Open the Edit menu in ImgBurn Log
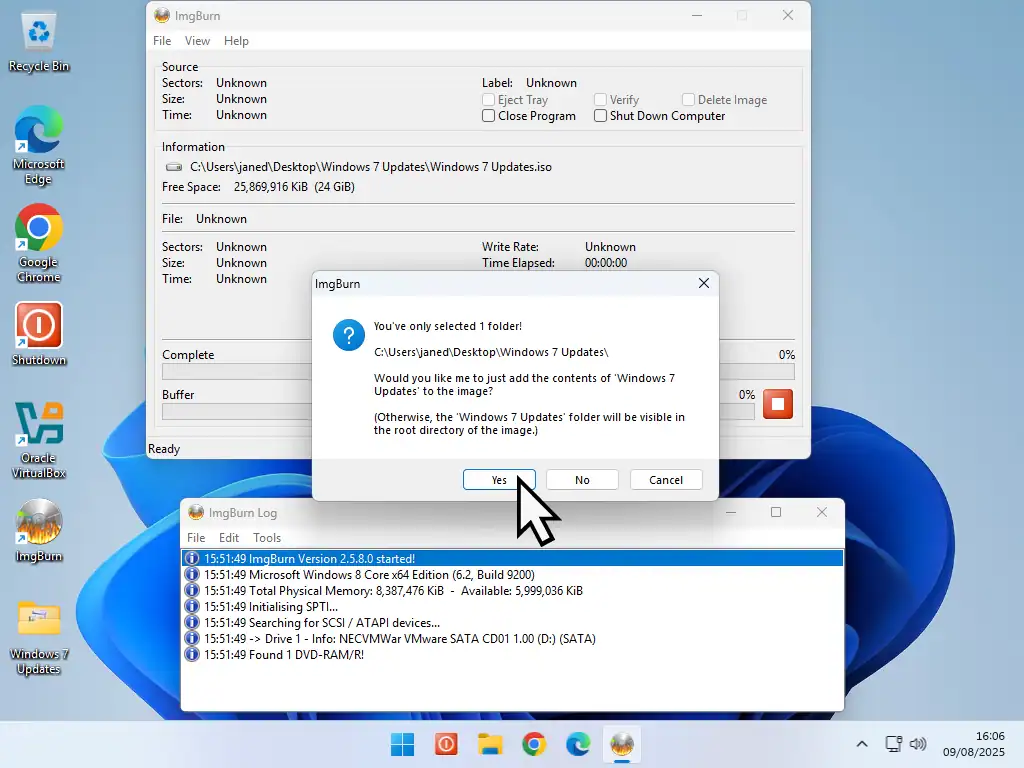The image size is (1024, 768). [x=229, y=538]
